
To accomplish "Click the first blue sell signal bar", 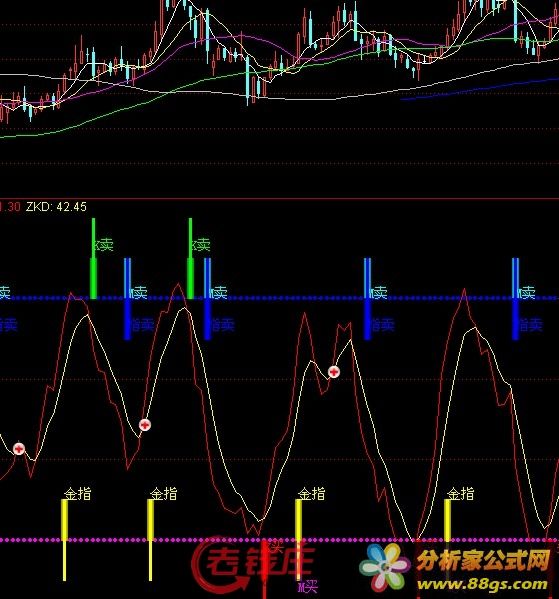I will pos(127,299).
